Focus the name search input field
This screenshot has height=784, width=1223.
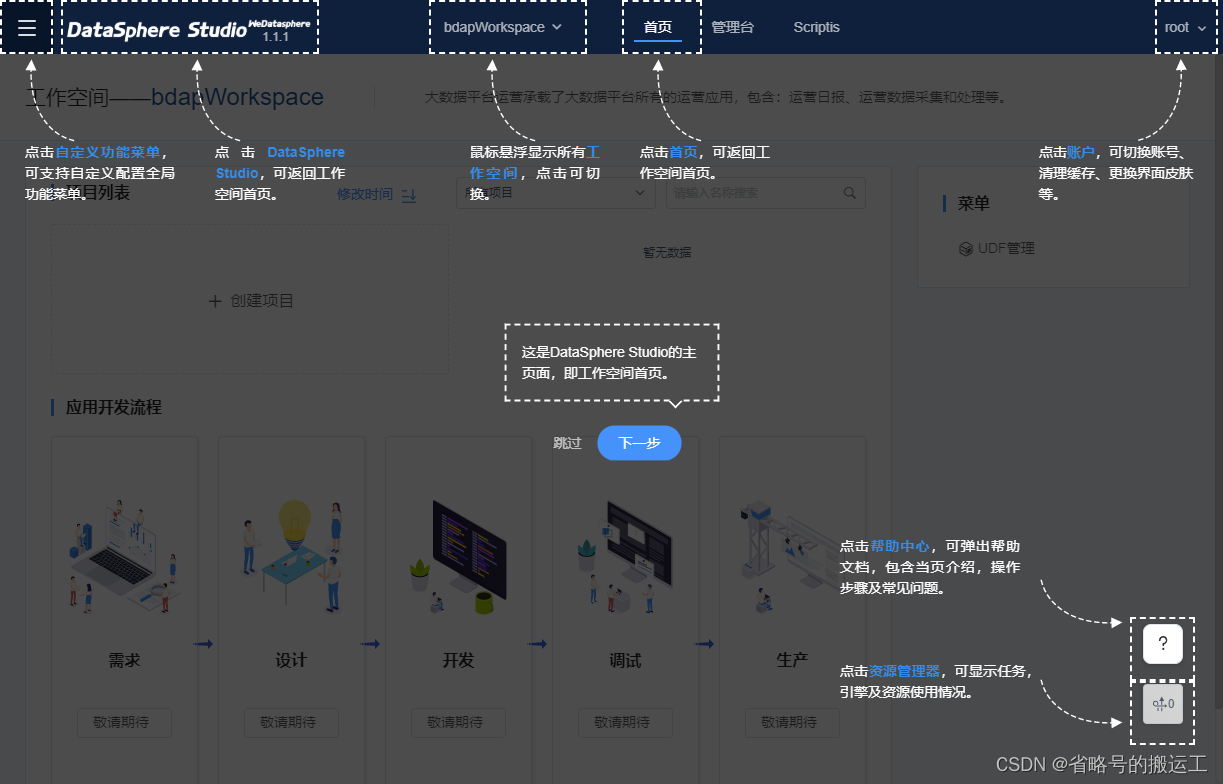click(x=754, y=193)
